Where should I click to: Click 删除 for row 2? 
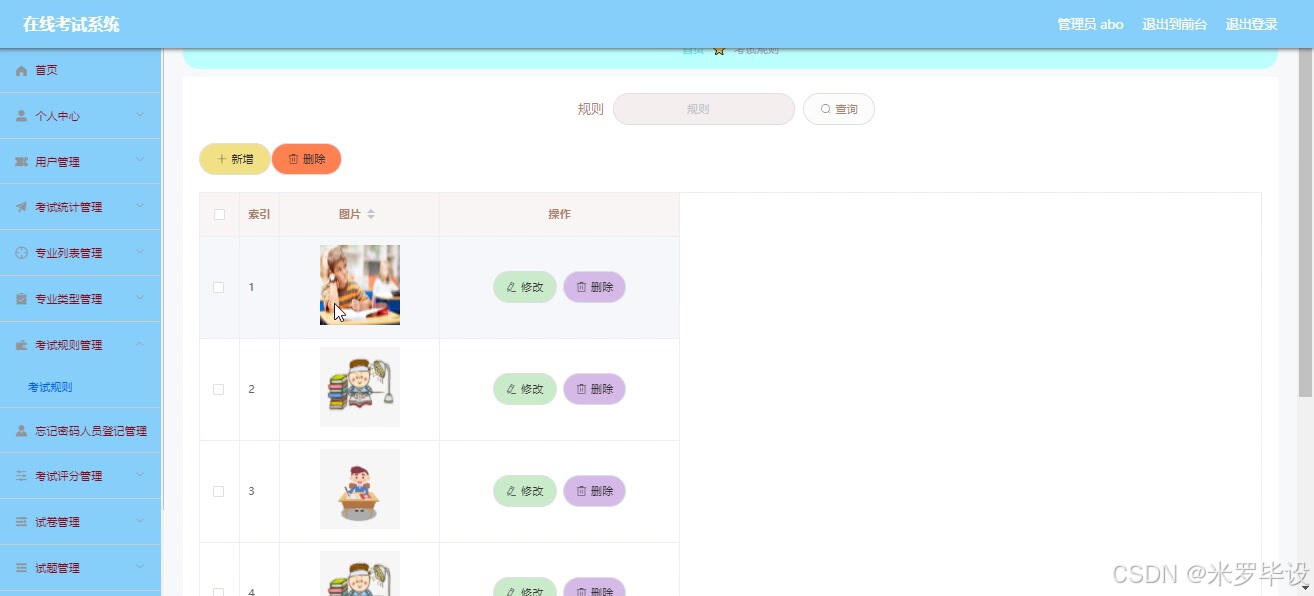595,389
